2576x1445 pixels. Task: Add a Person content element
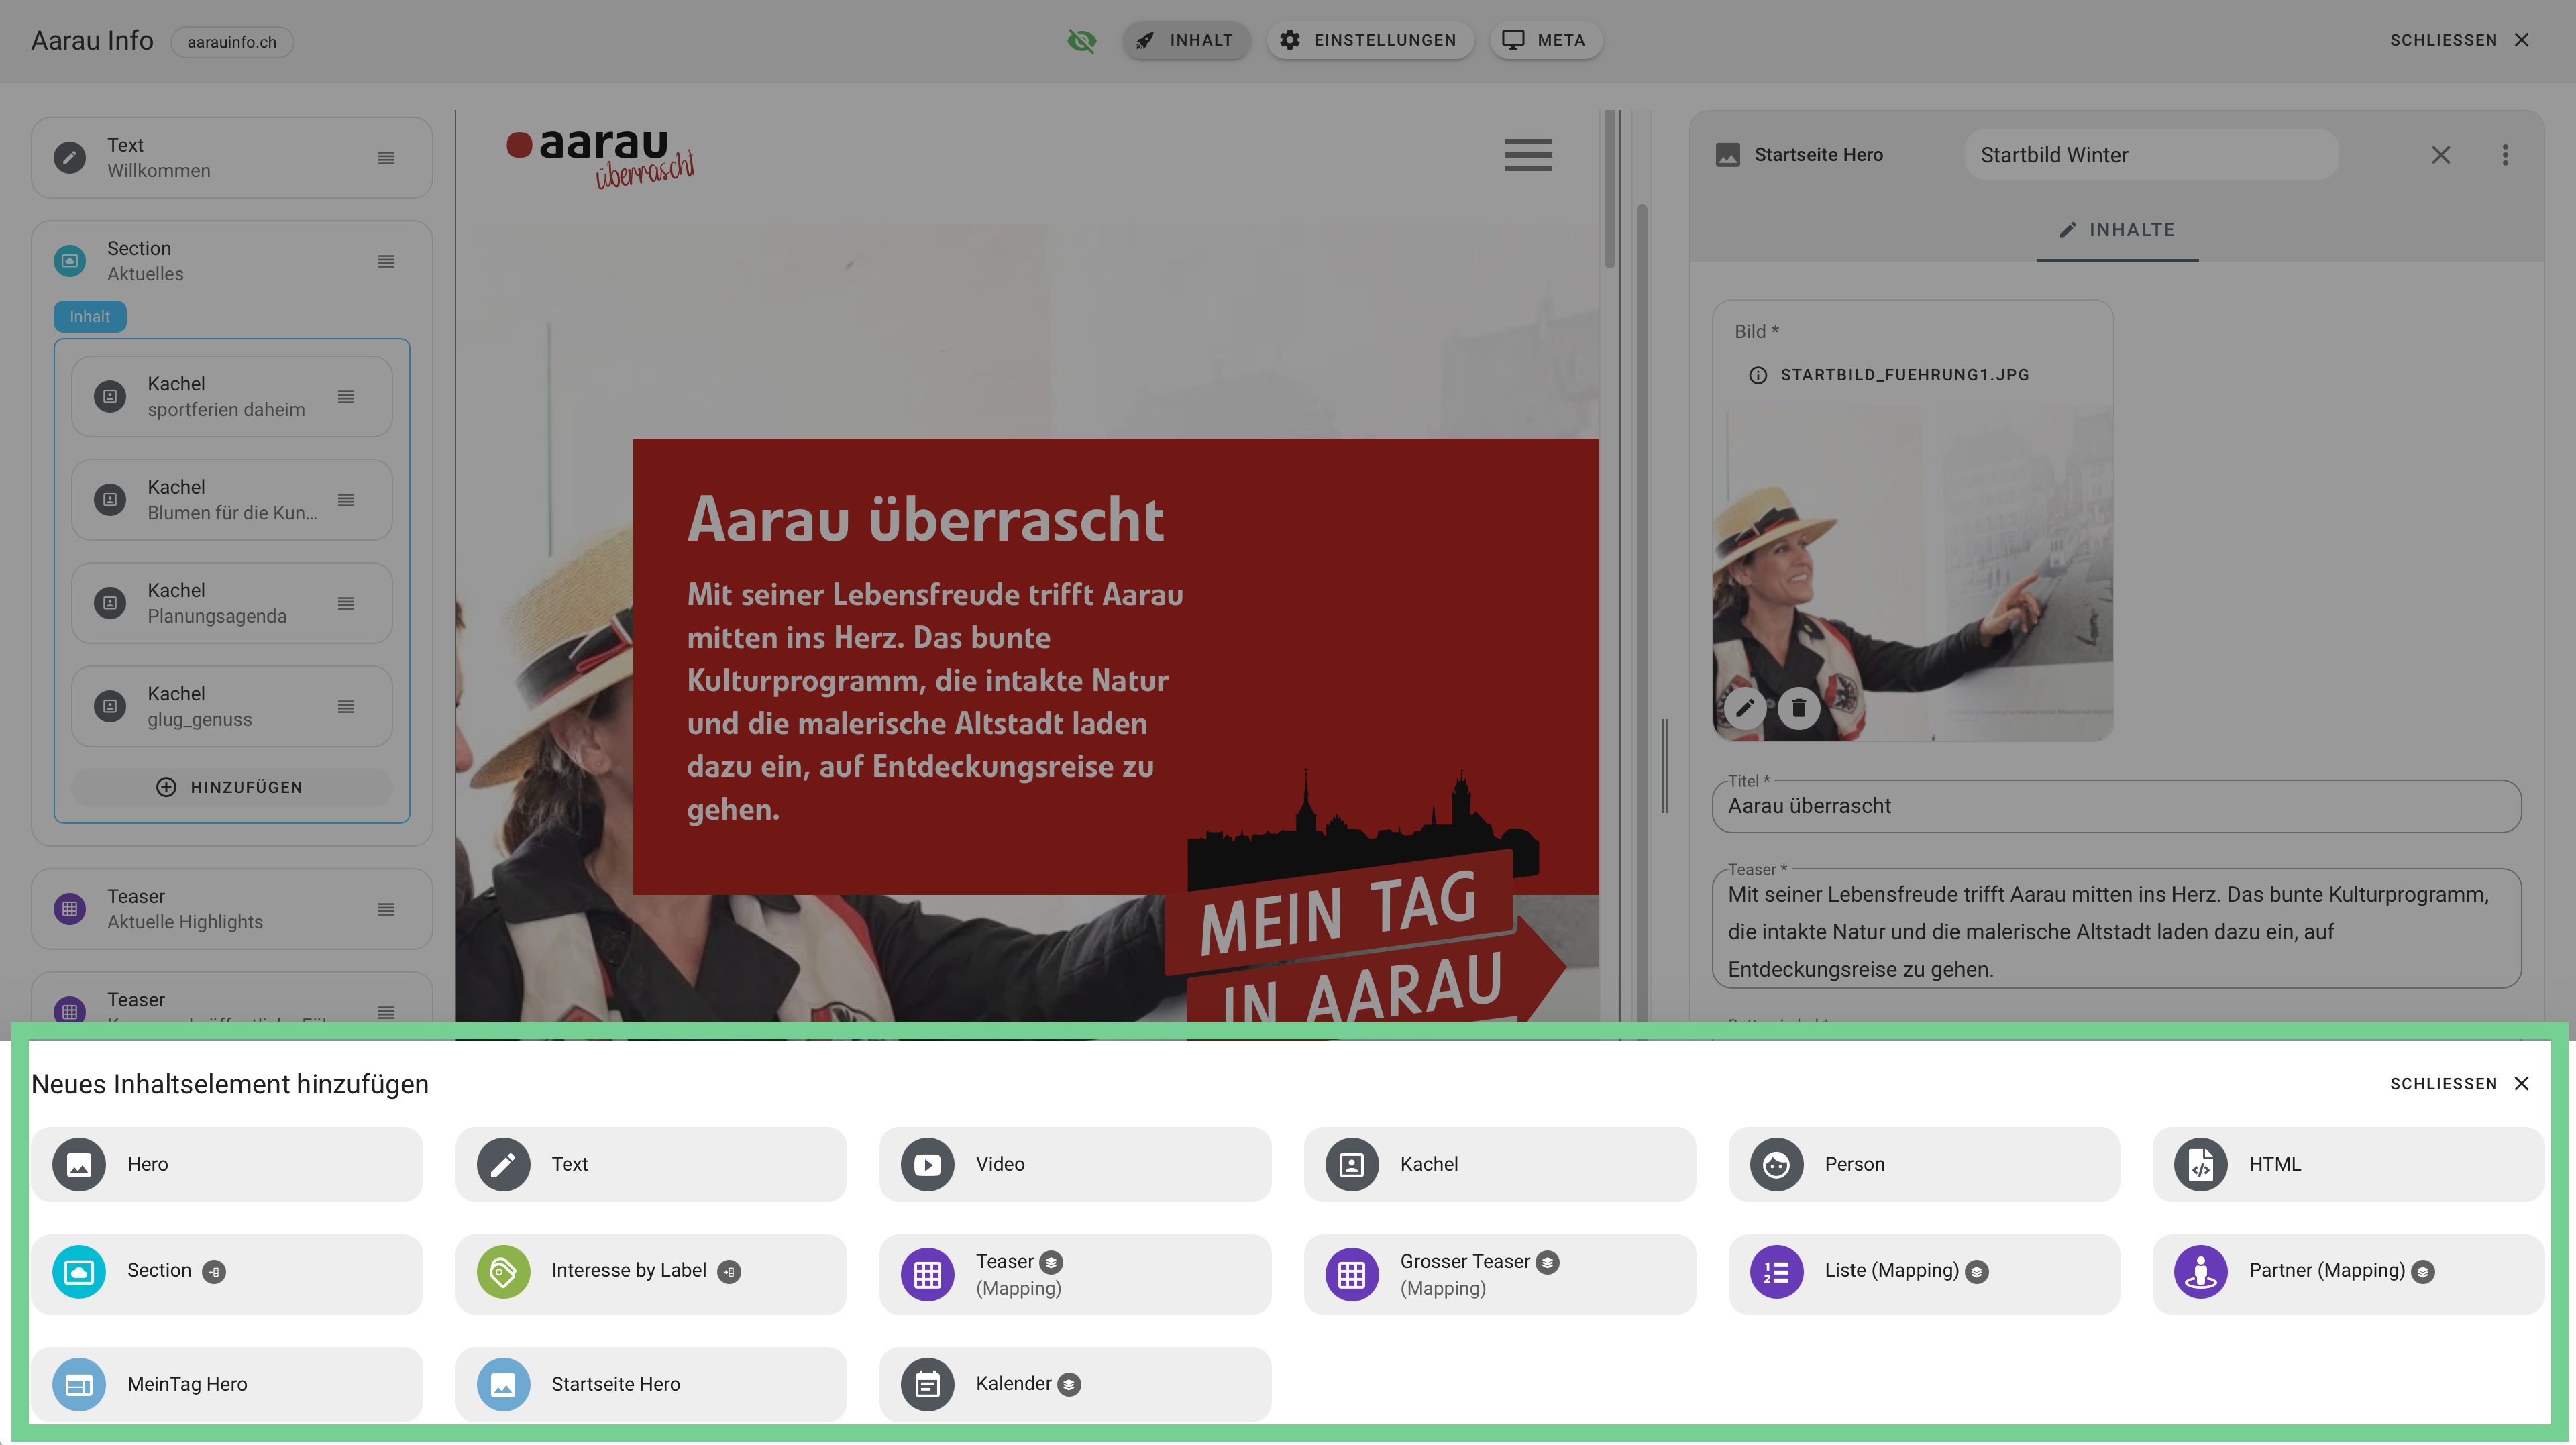point(1922,1164)
